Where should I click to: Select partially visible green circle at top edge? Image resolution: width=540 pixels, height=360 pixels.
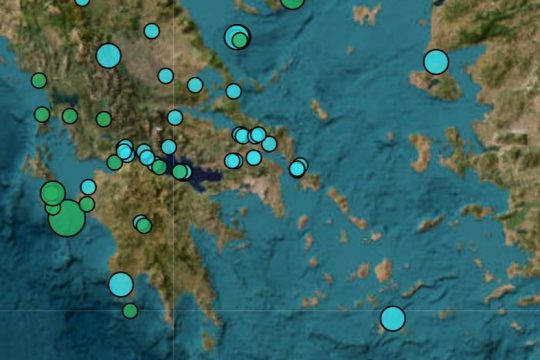coord(292,2)
